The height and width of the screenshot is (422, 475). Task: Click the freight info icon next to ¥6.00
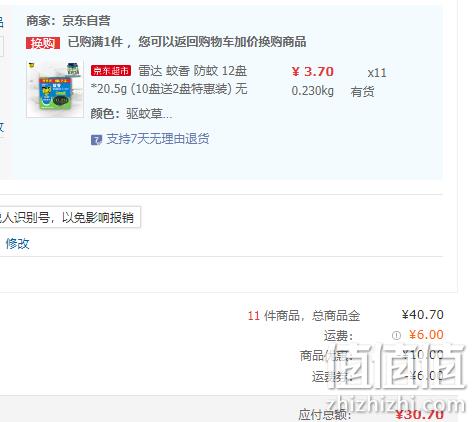click(396, 335)
